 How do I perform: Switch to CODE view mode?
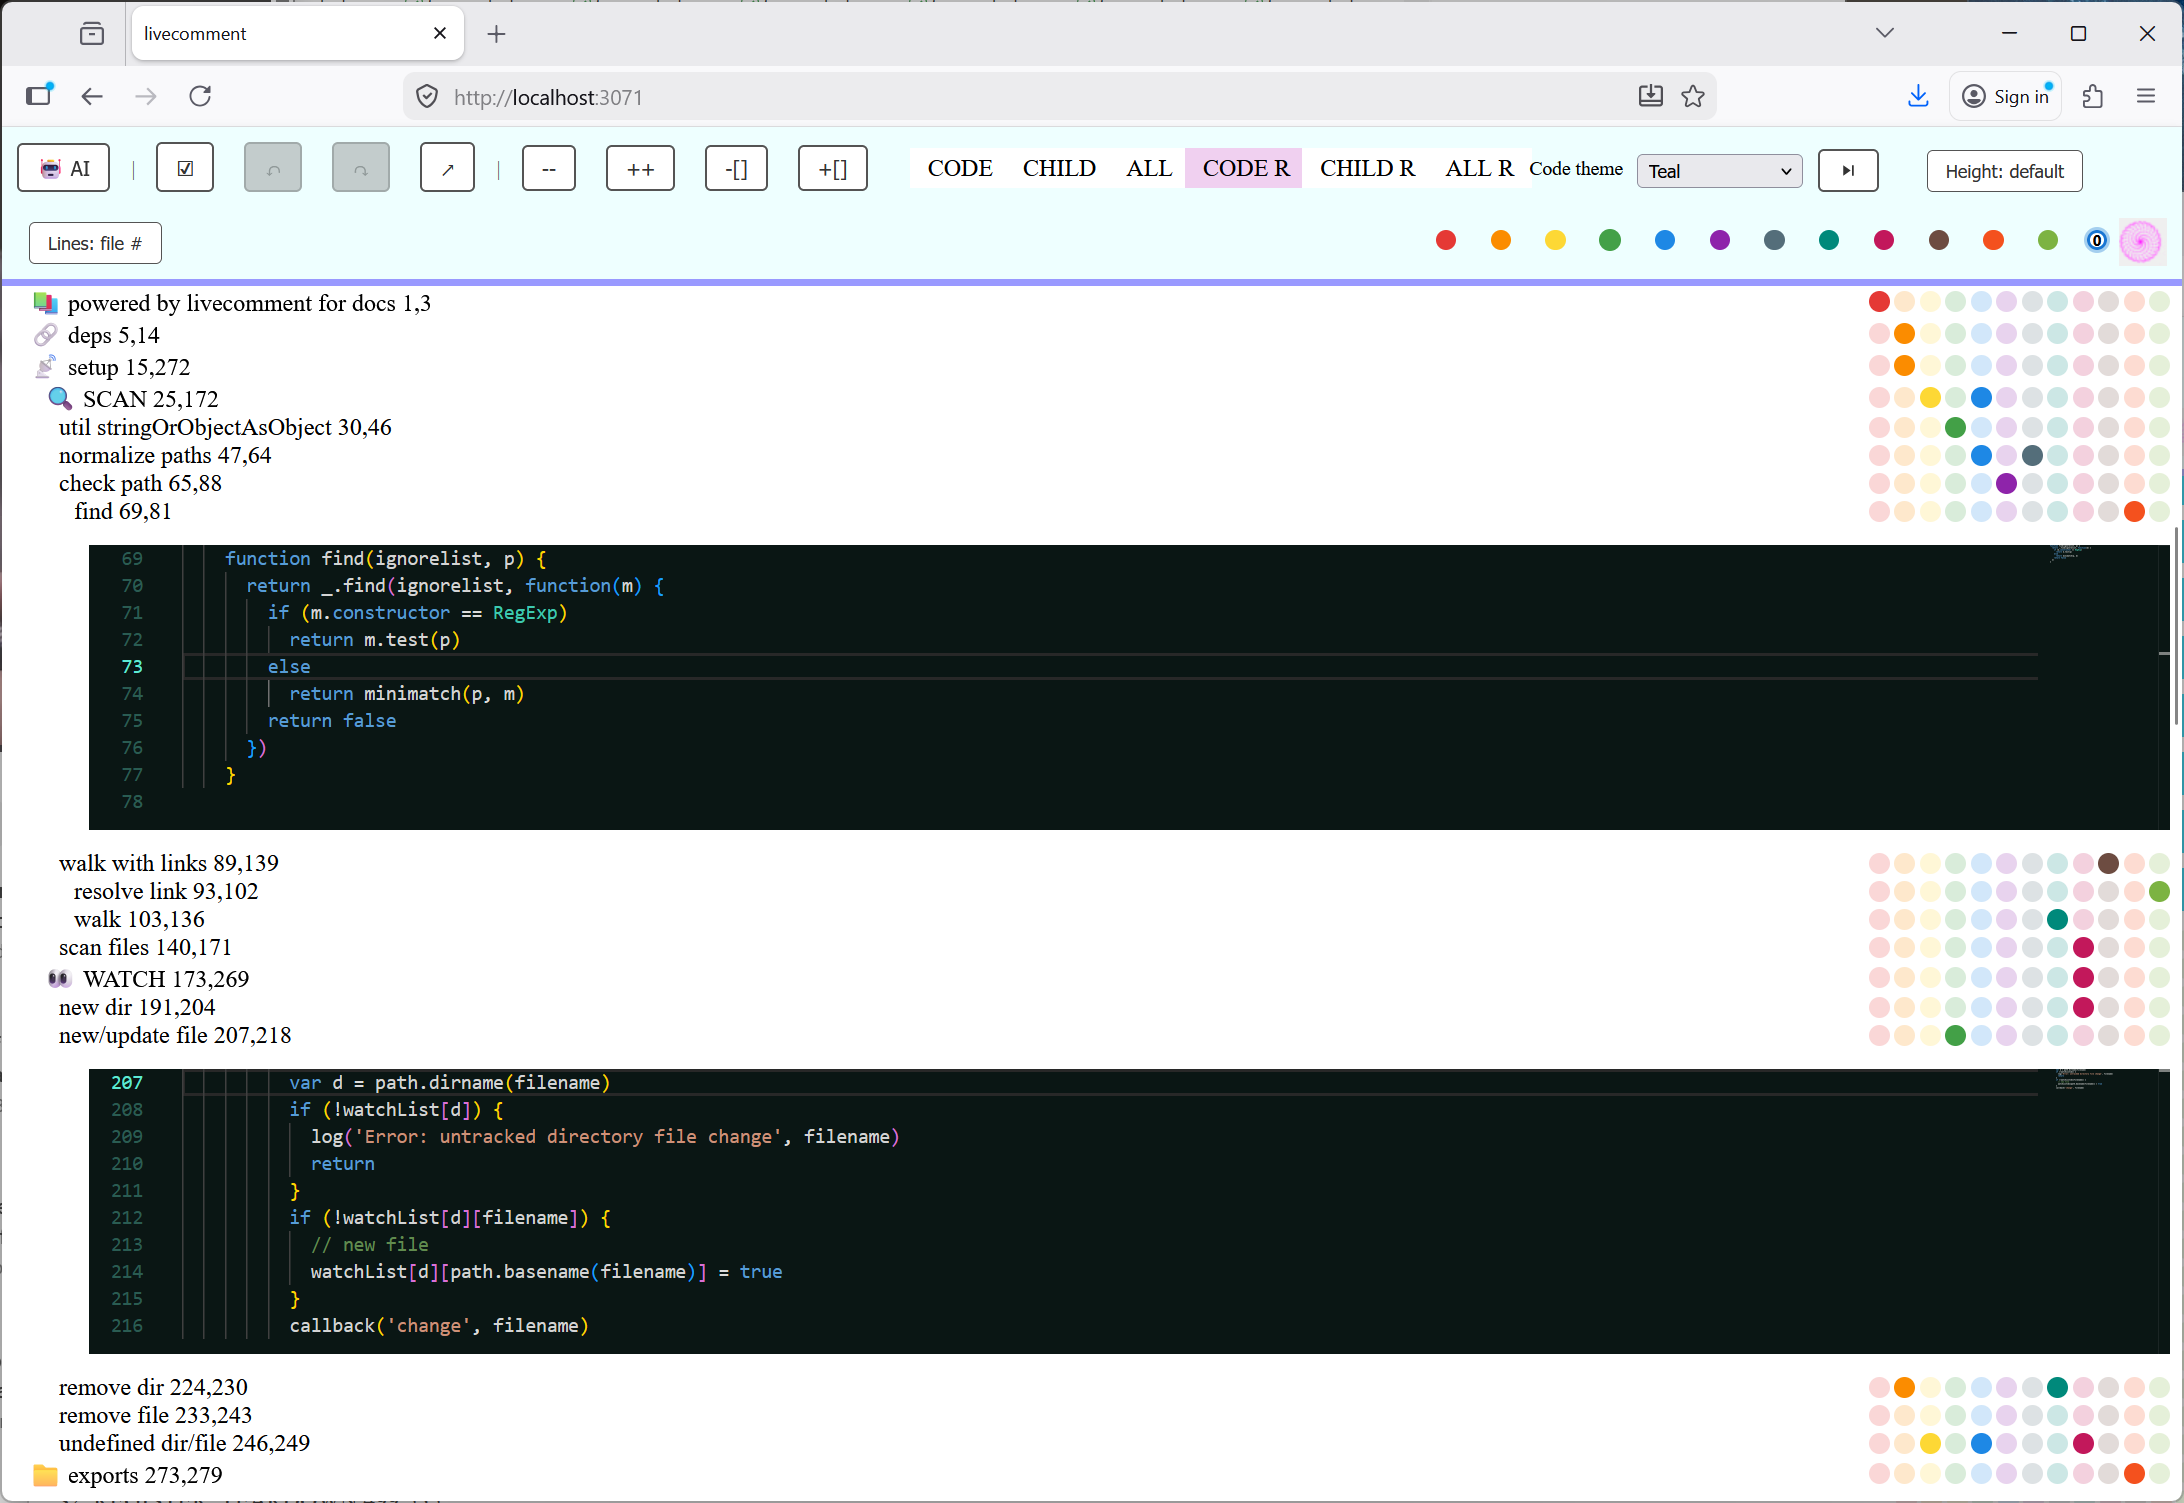[960, 168]
